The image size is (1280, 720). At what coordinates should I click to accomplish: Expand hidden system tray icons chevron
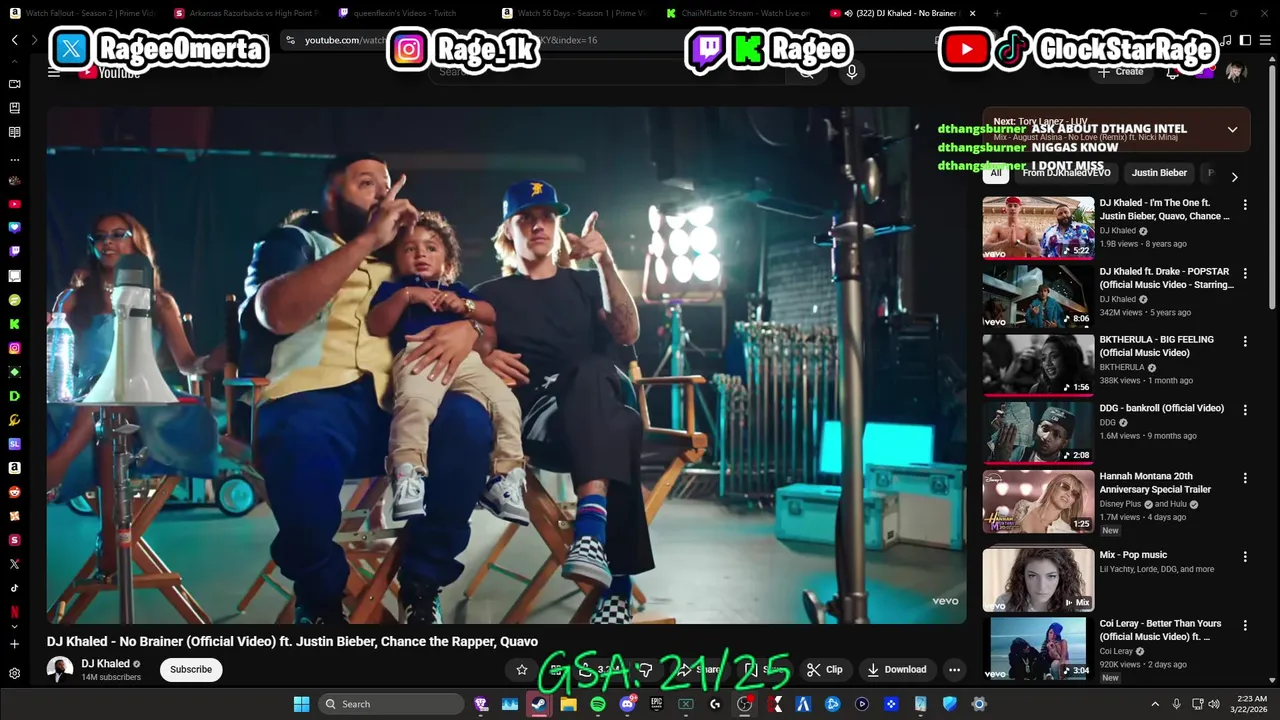(x=1154, y=704)
